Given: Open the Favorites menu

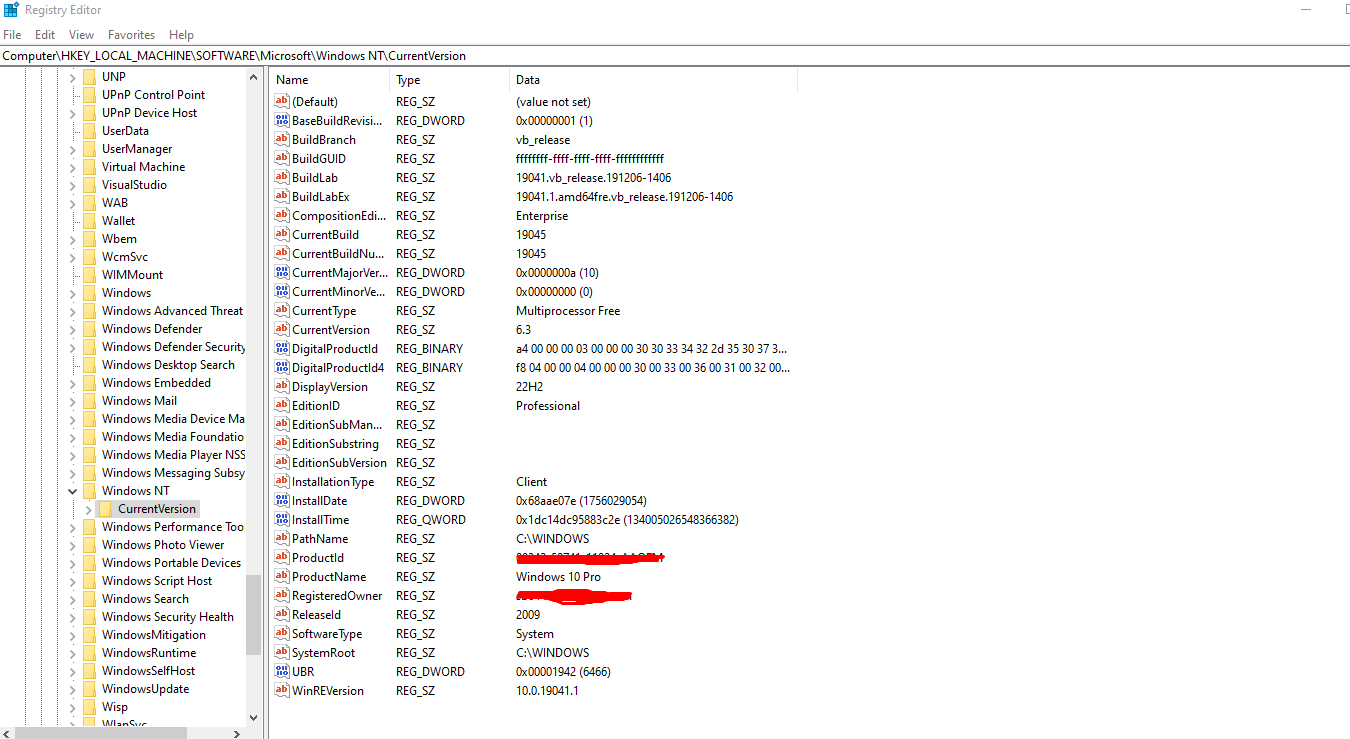Looking at the screenshot, I should pos(131,35).
